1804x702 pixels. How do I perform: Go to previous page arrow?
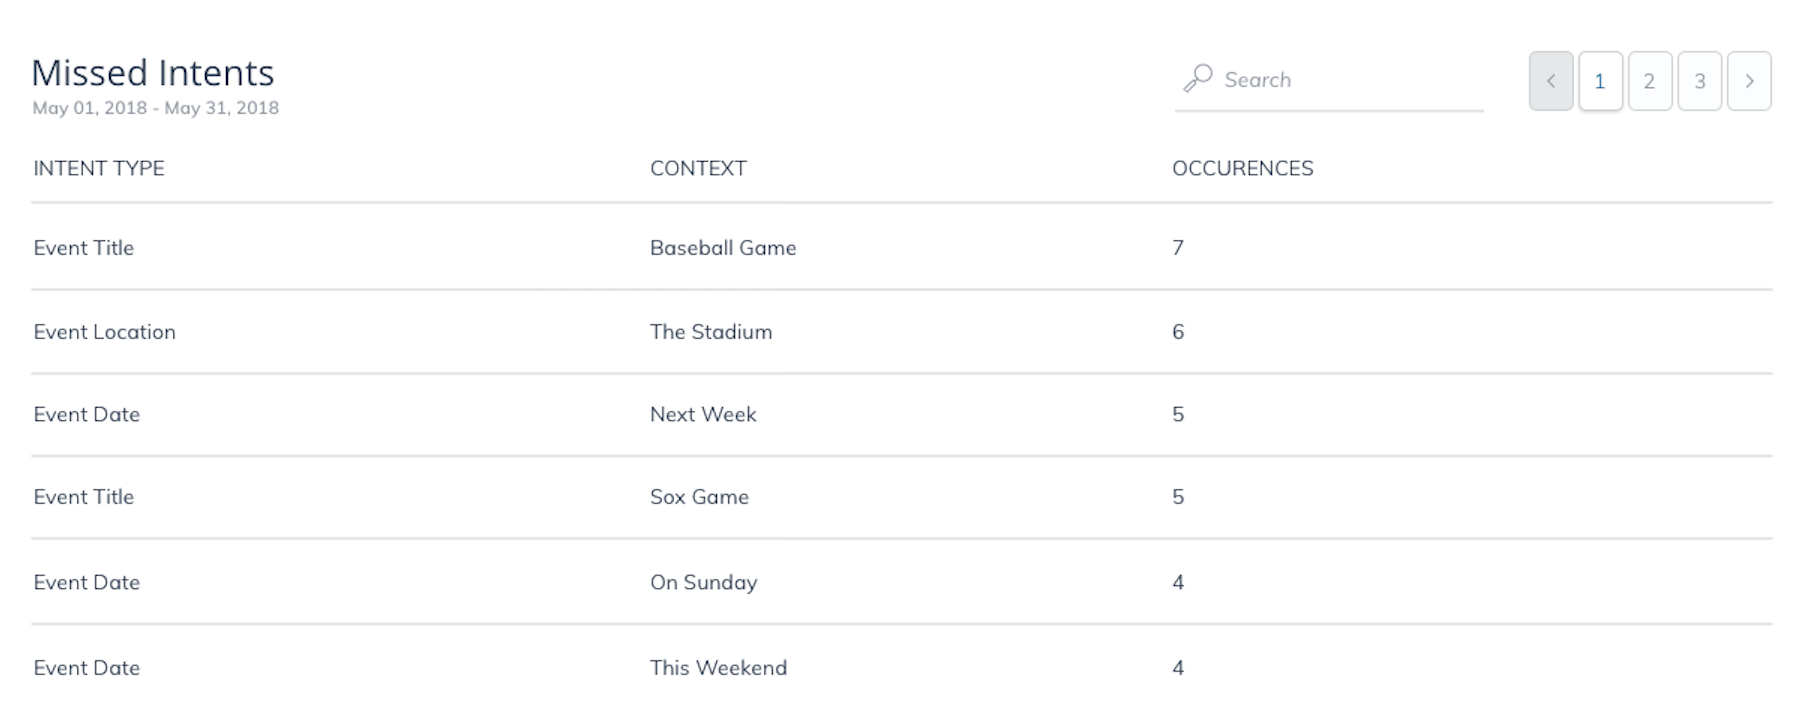1551,81
